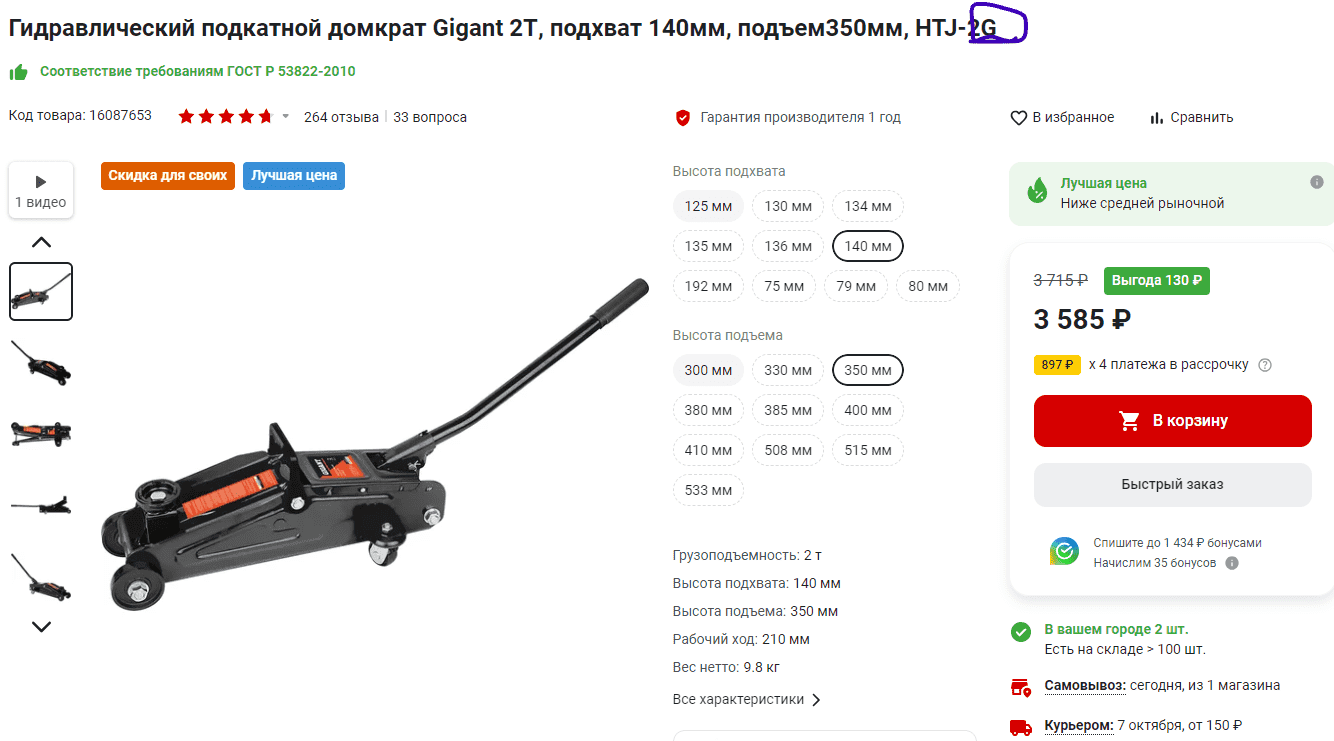The image size is (1334, 741).
Task: Show next thumbnails with the down chevron
Action: click(41, 627)
